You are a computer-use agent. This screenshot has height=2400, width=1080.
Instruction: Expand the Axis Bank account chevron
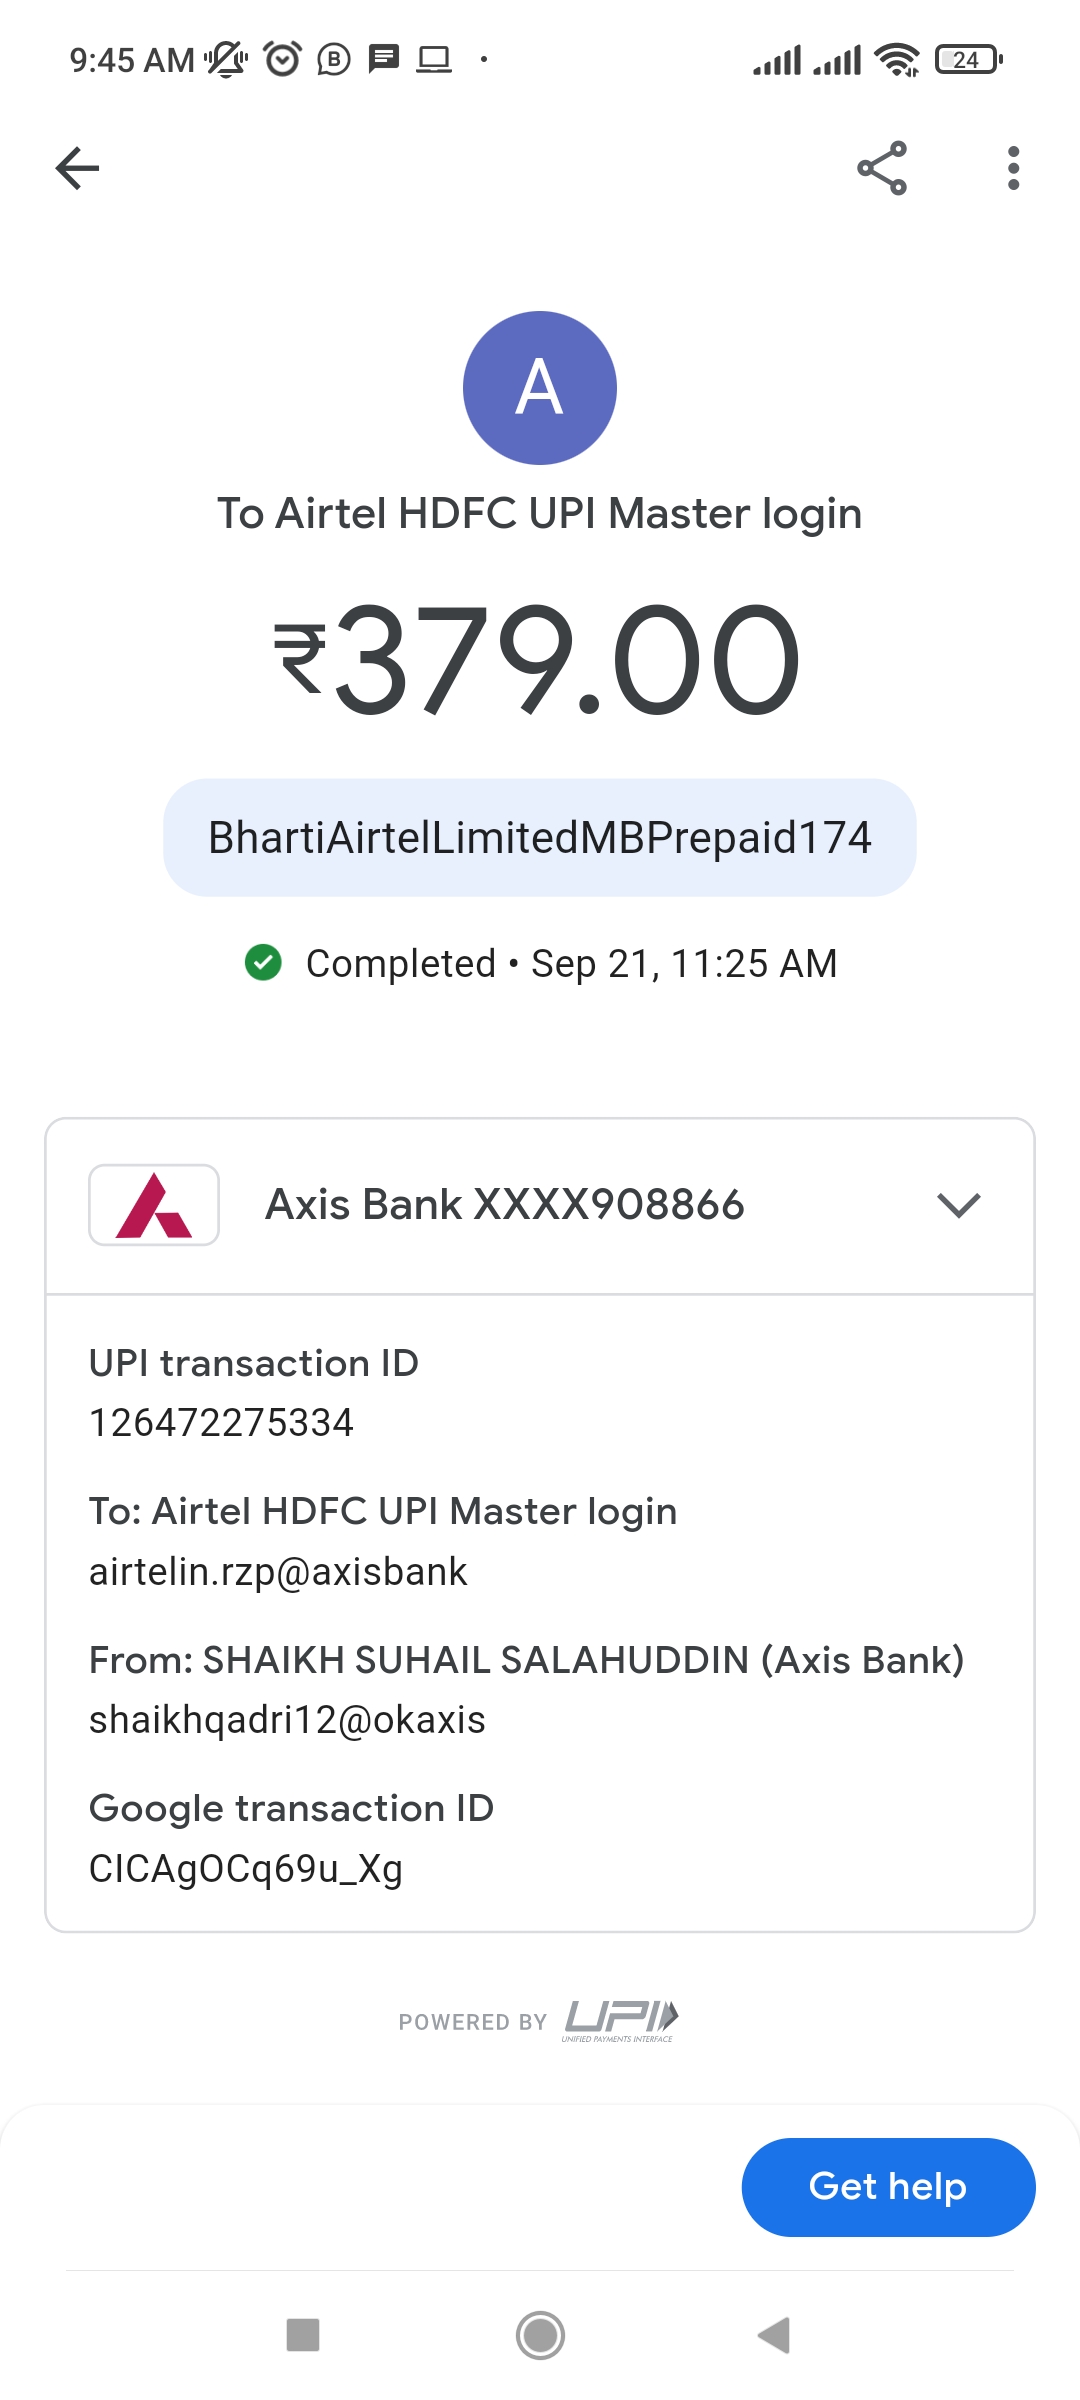pos(958,1205)
